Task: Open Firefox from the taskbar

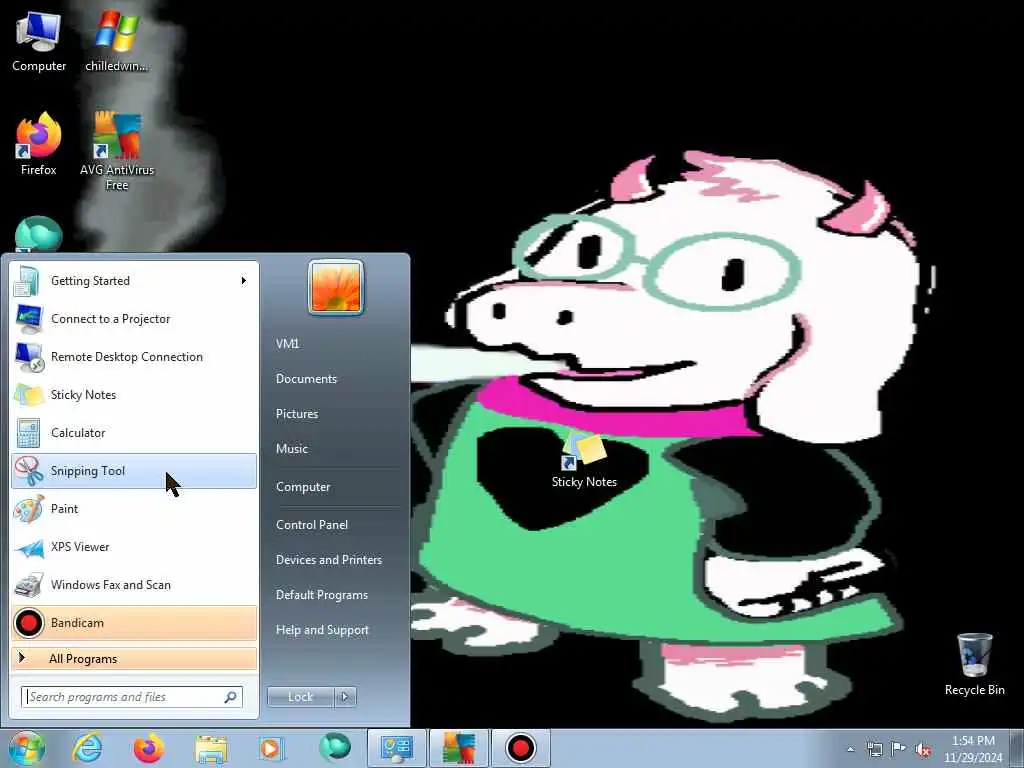Action: click(x=149, y=748)
